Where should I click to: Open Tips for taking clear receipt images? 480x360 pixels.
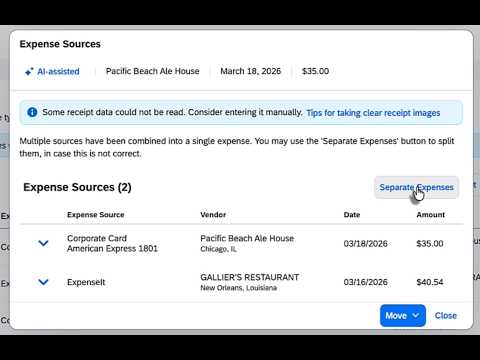click(x=373, y=113)
